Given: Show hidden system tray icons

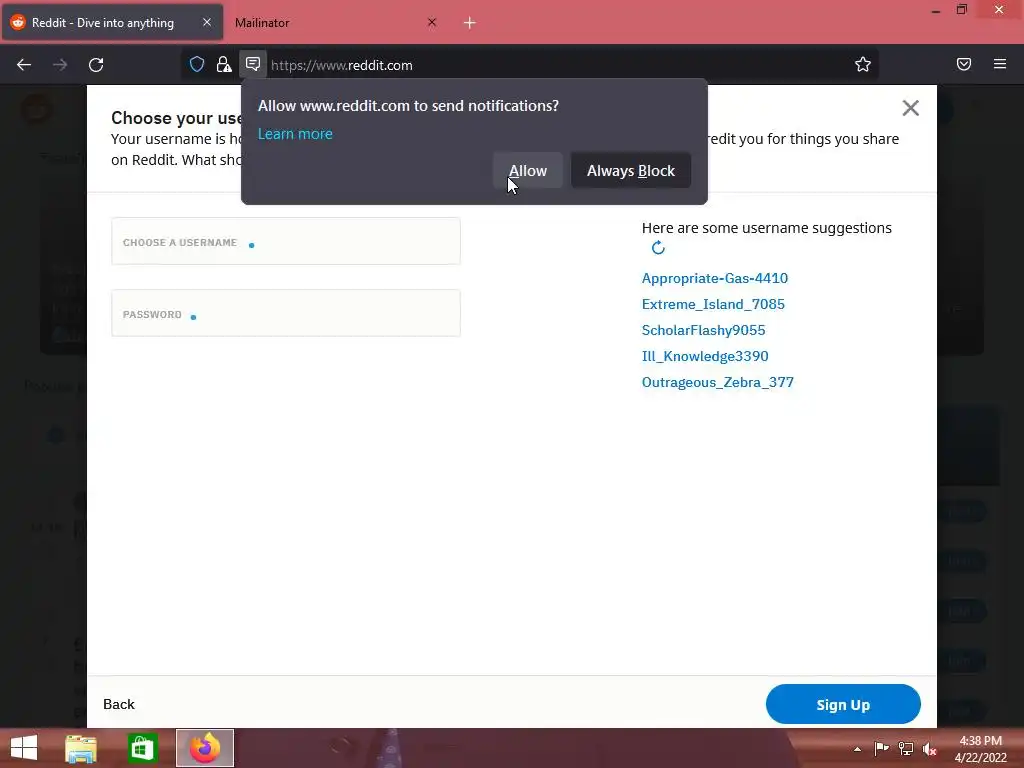Looking at the screenshot, I should tap(857, 749).
